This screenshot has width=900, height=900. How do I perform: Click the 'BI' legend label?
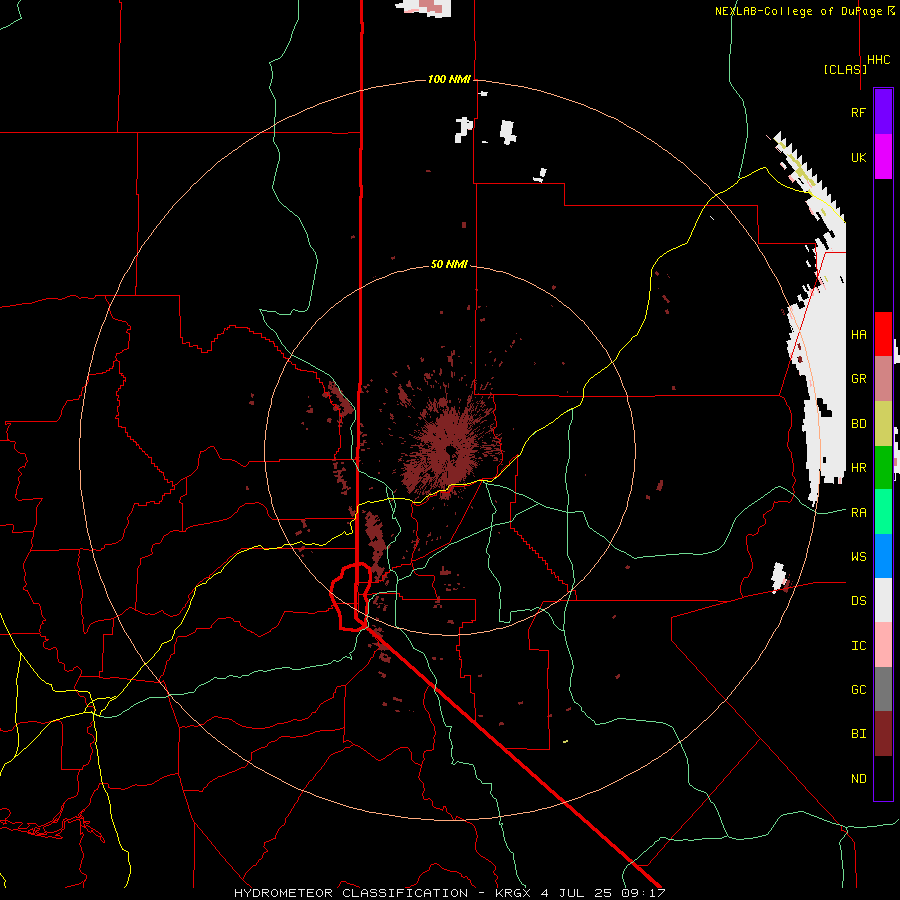(x=858, y=734)
